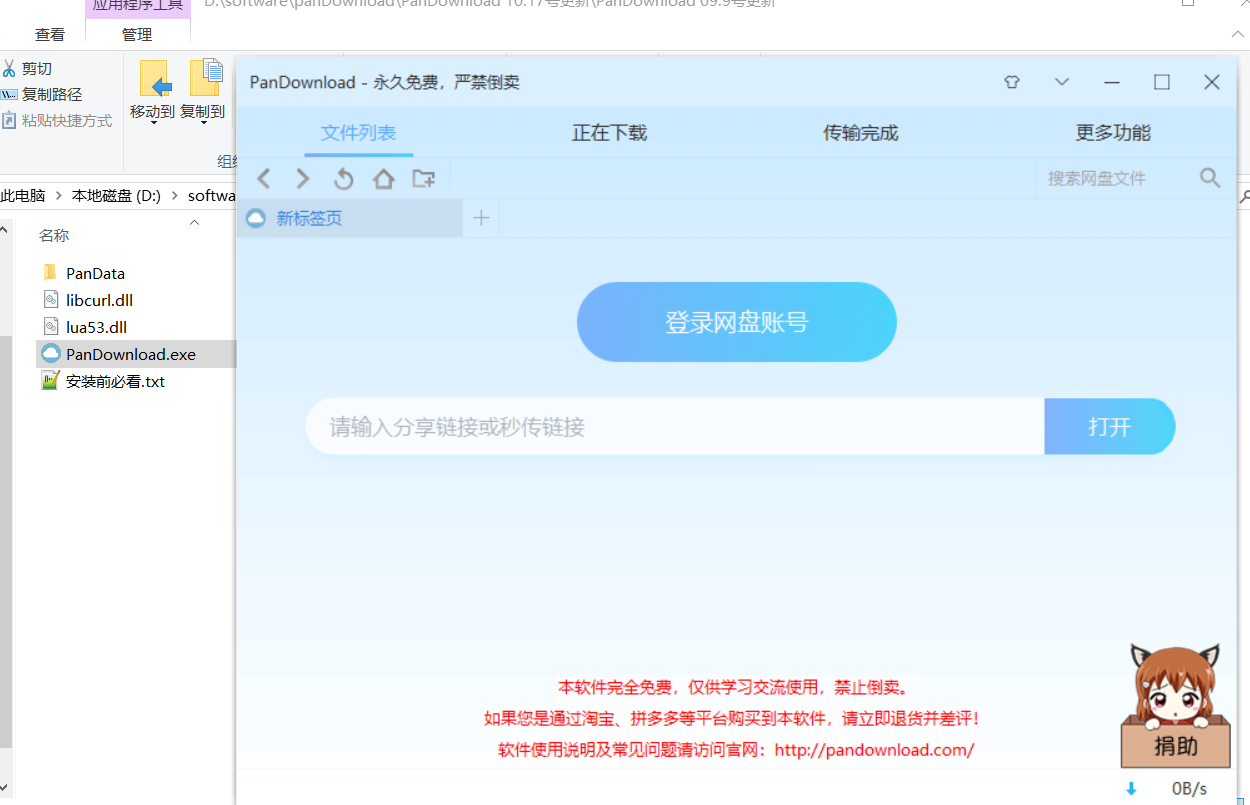Create a new folder in PanDownload
Viewport: 1250px width, 805px height.
point(424,179)
